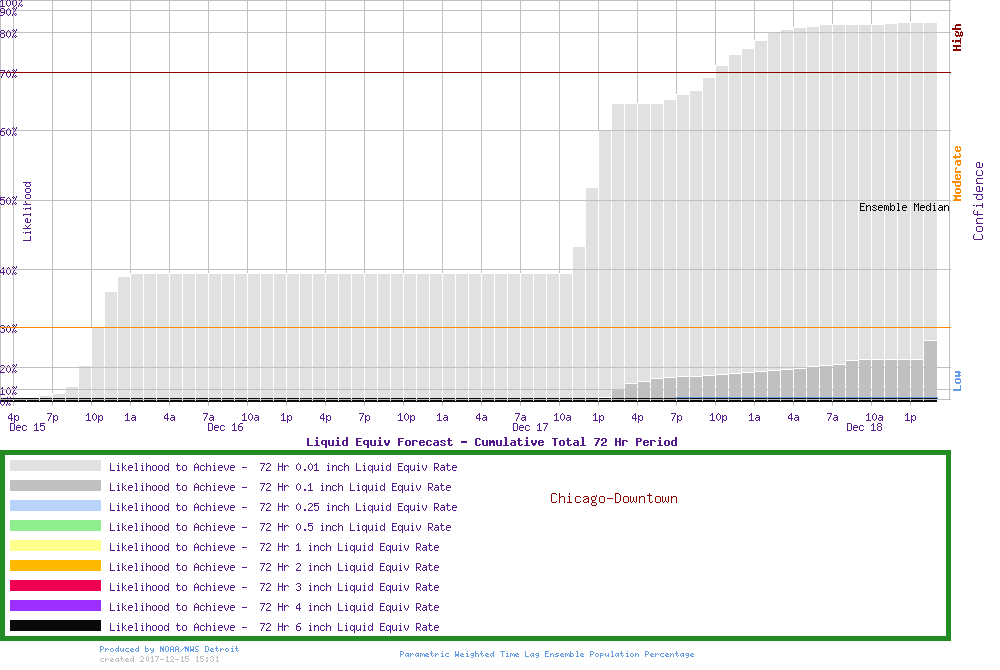Click the High confidence label
Viewport: 1000px width, 670px height.
coord(957,38)
